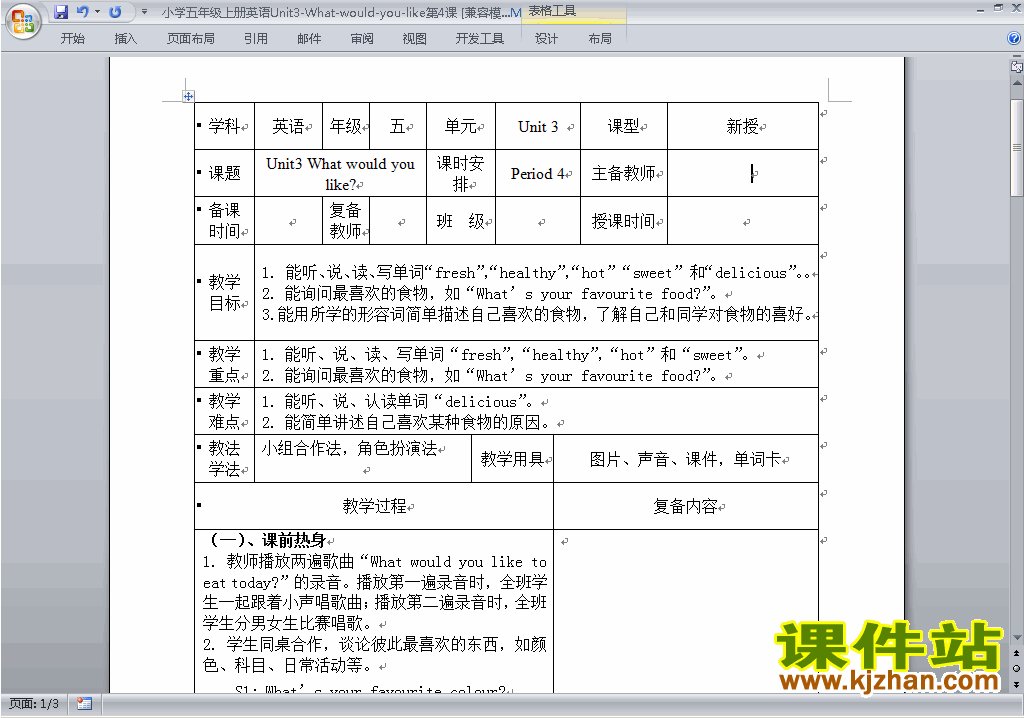
Task: Go to next page with the double-down arrow
Action: coord(1017,684)
